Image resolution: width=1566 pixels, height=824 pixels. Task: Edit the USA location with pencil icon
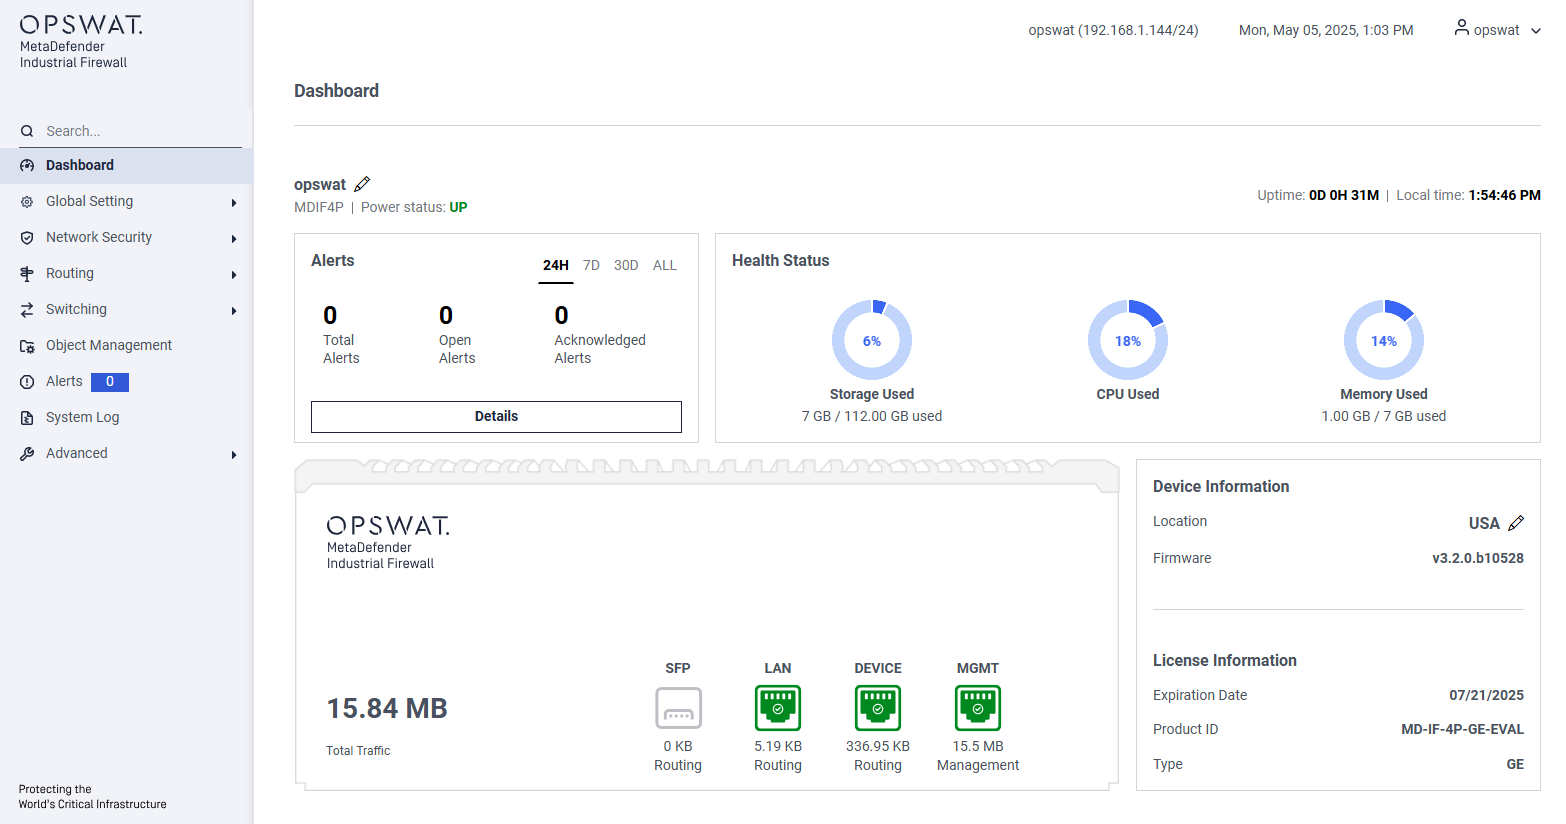[1516, 523]
